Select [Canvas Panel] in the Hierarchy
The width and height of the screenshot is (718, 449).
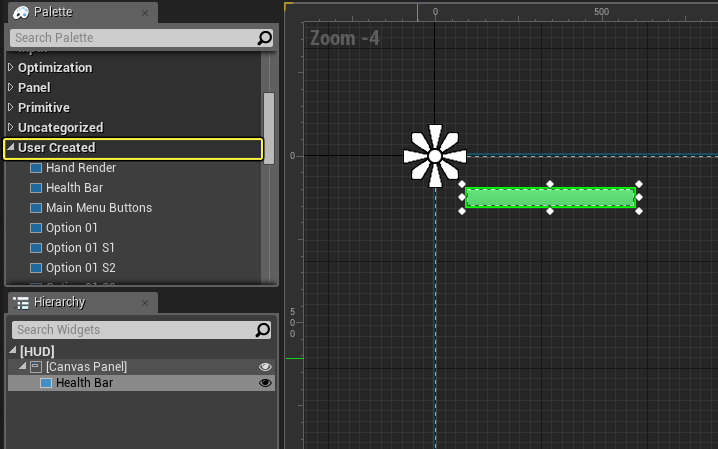tap(87, 367)
